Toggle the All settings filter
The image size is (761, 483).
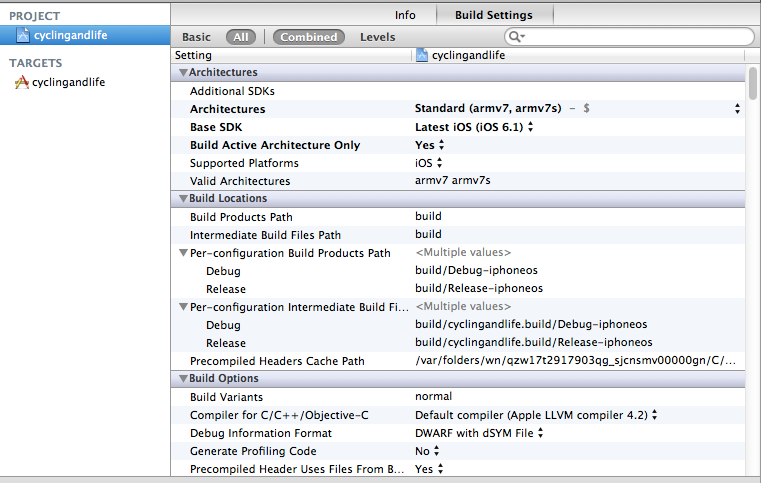coord(240,37)
